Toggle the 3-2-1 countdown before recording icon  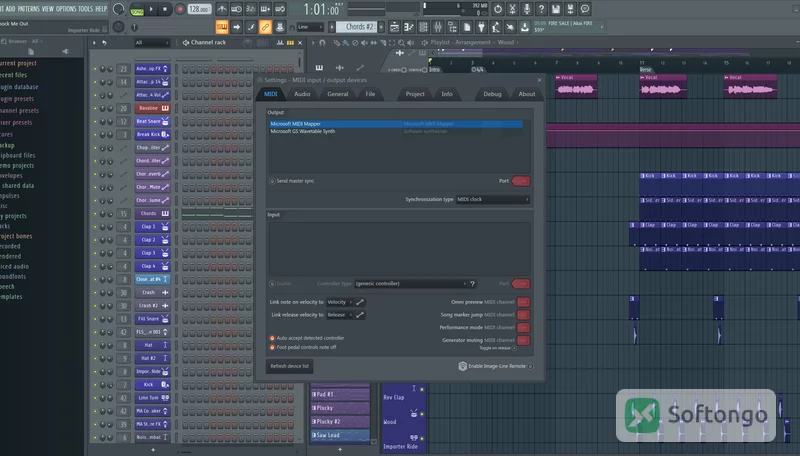[x=251, y=9]
